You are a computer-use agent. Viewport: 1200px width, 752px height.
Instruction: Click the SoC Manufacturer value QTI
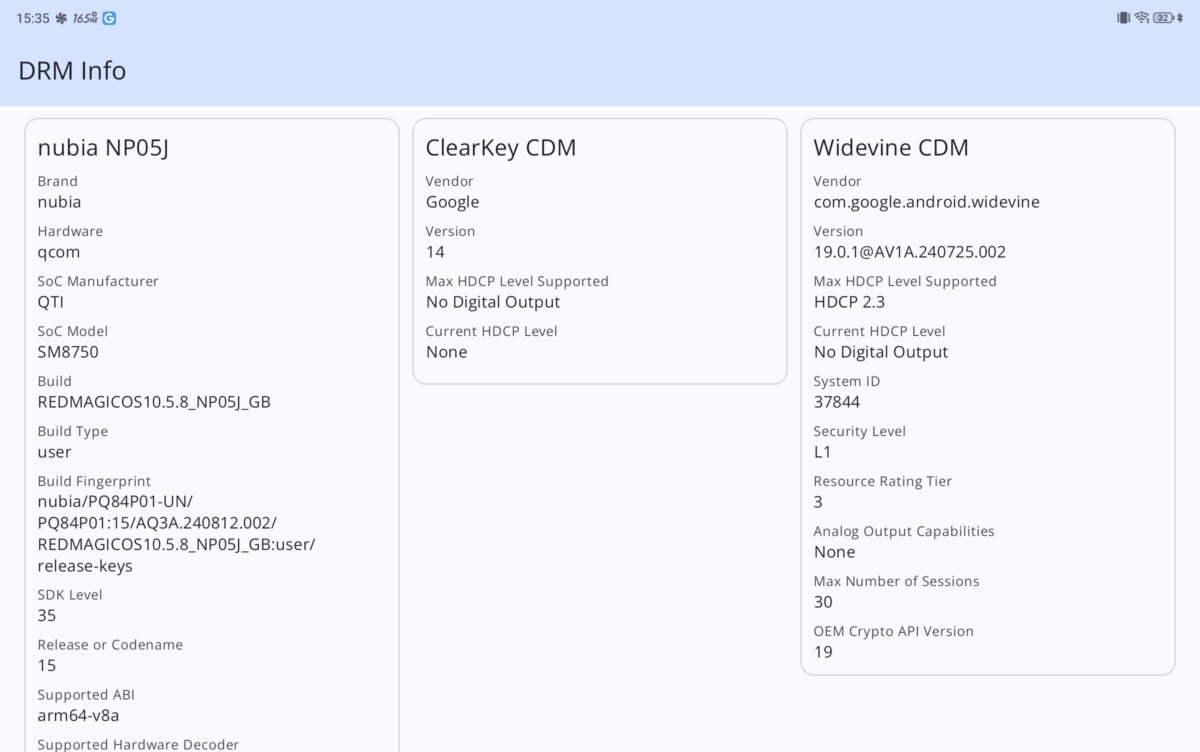(x=51, y=302)
